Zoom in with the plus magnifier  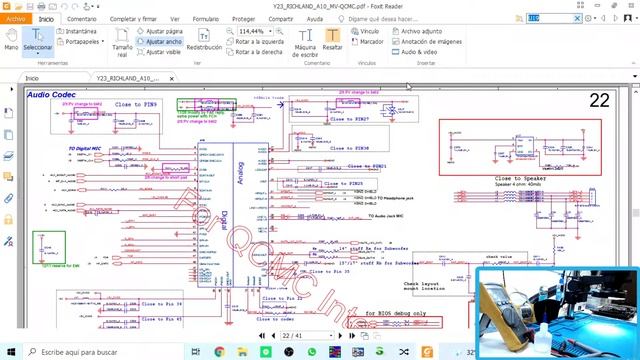280,31
